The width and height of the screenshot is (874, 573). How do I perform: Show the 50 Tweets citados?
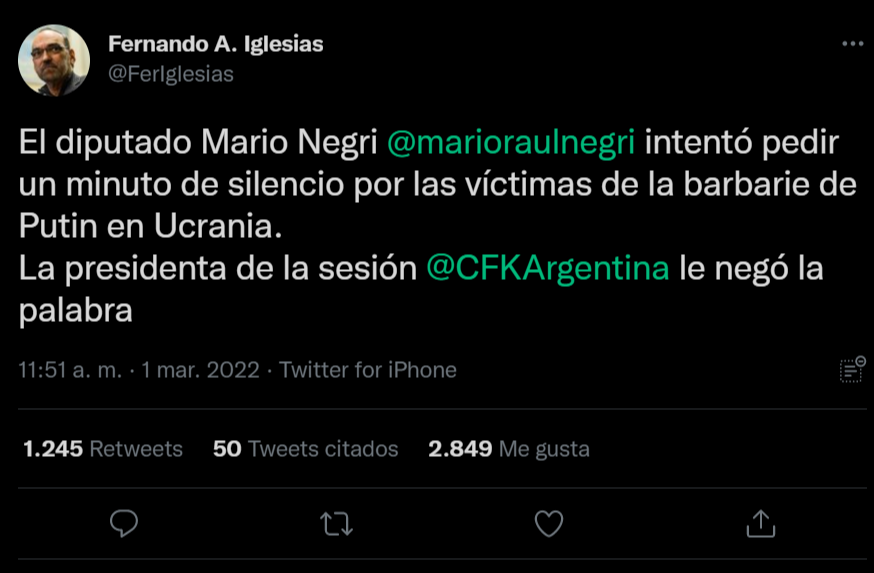pyautogui.click(x=305, y=449)
